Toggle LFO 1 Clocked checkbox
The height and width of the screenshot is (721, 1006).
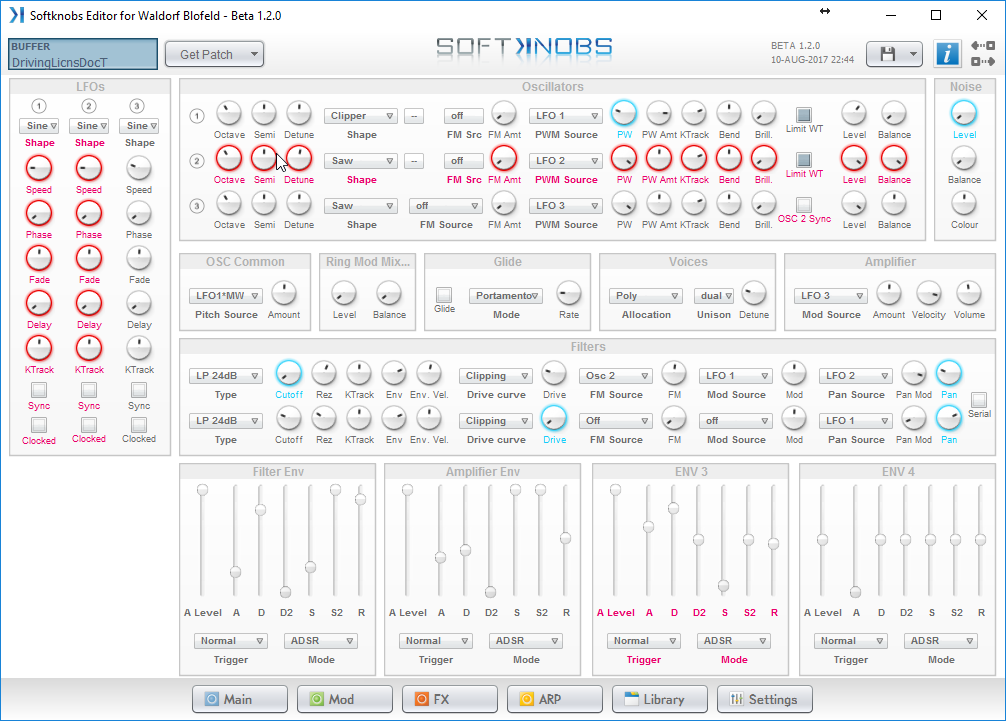point(38,425)
